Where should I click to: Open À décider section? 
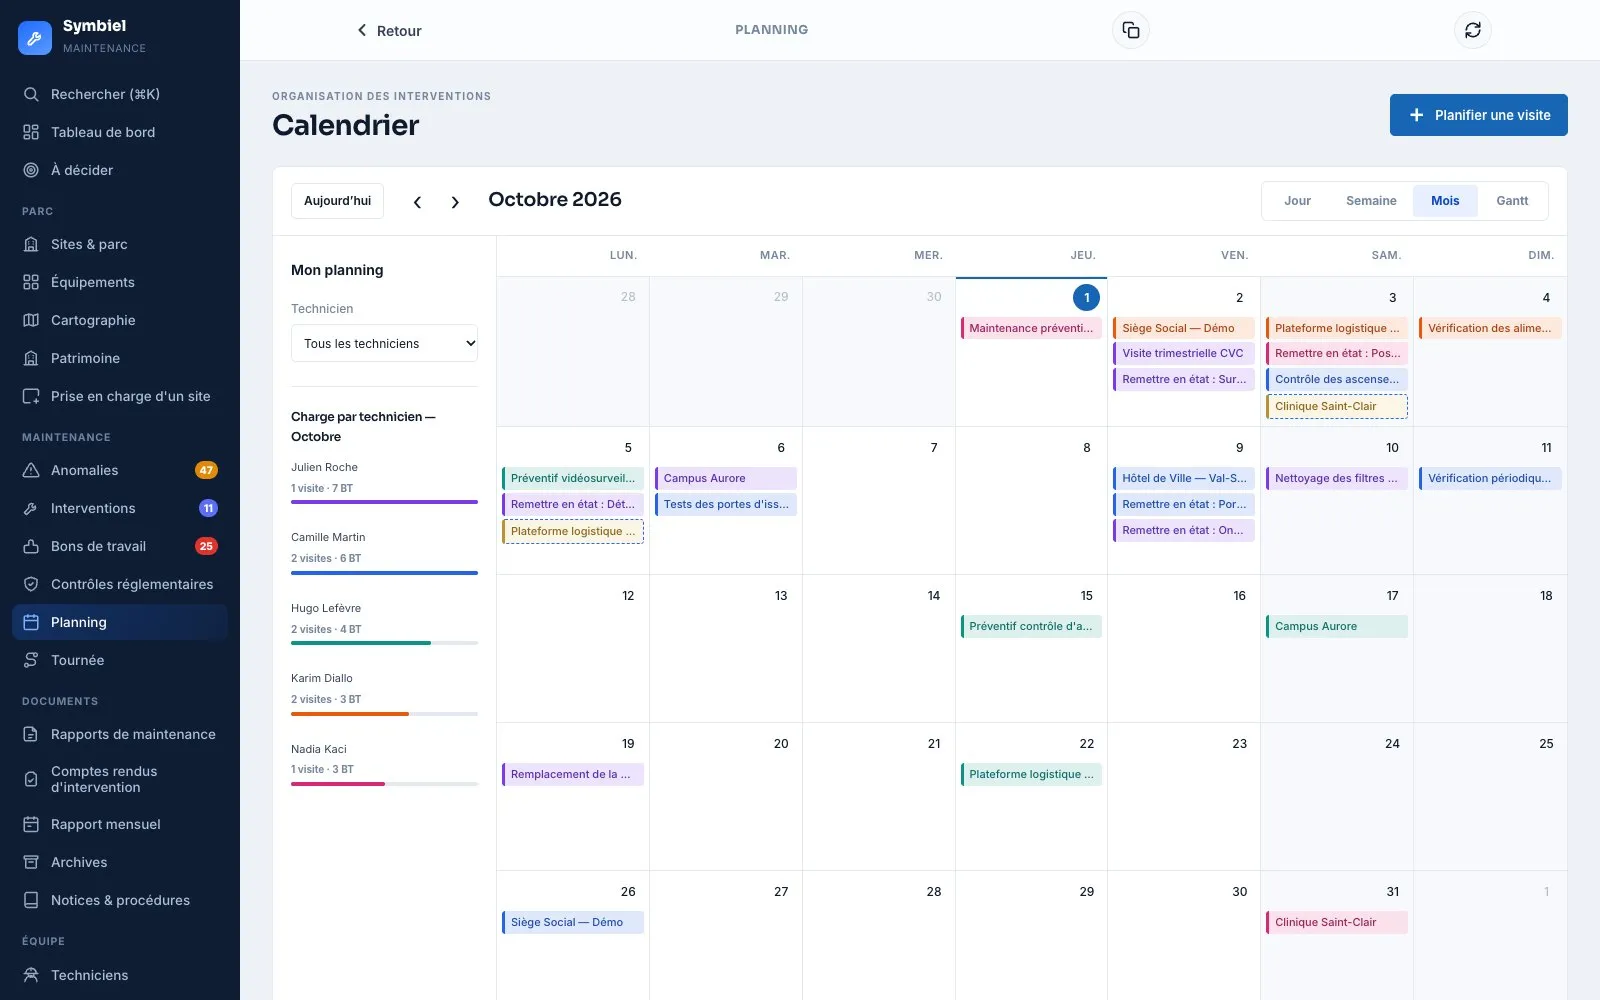[x=120, y=170]
